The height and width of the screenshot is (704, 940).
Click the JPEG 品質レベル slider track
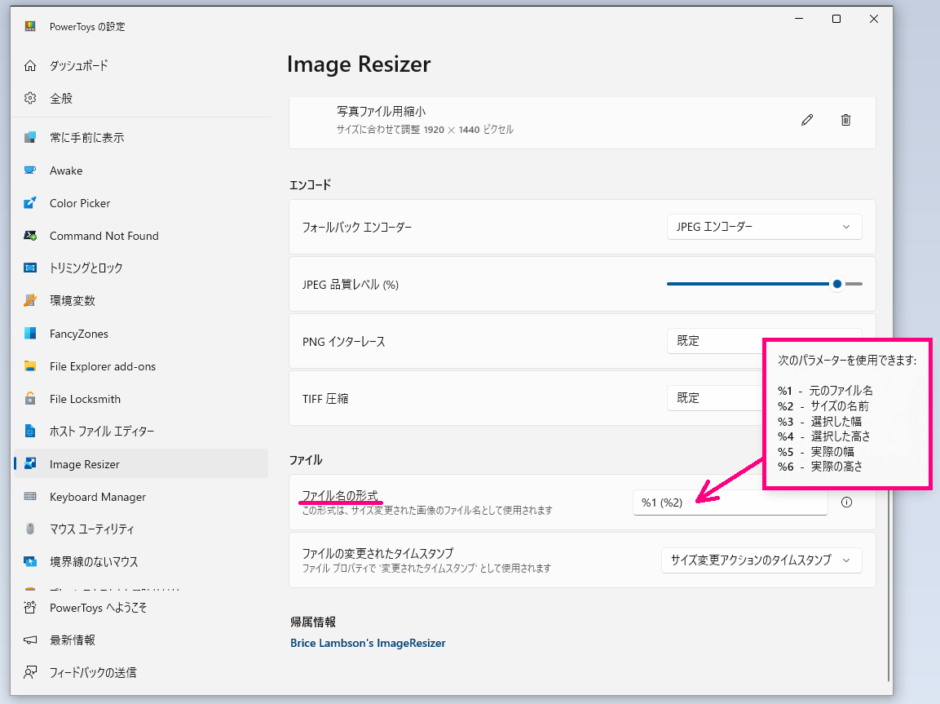tap(764, 284)
